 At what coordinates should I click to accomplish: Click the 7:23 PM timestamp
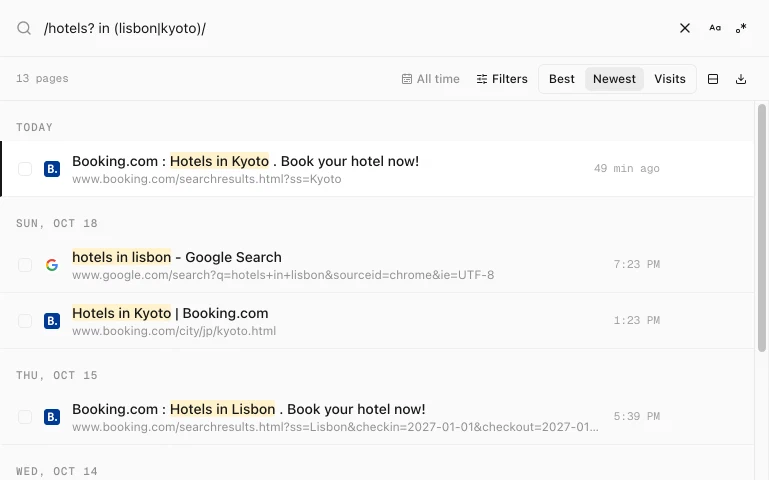tap(637, 265)
